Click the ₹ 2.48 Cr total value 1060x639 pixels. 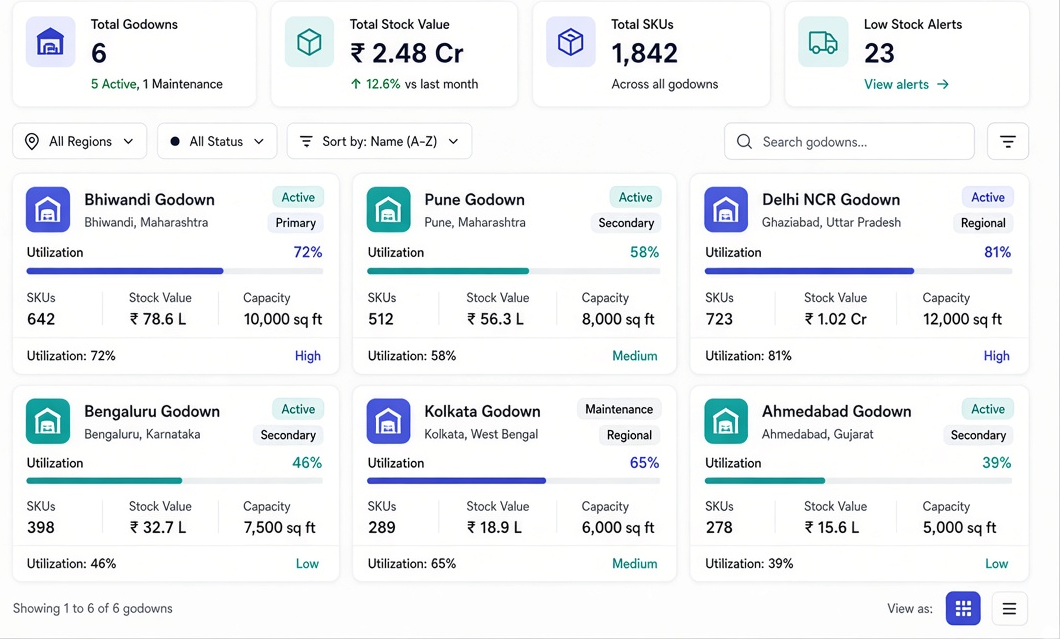coord(406,53)
